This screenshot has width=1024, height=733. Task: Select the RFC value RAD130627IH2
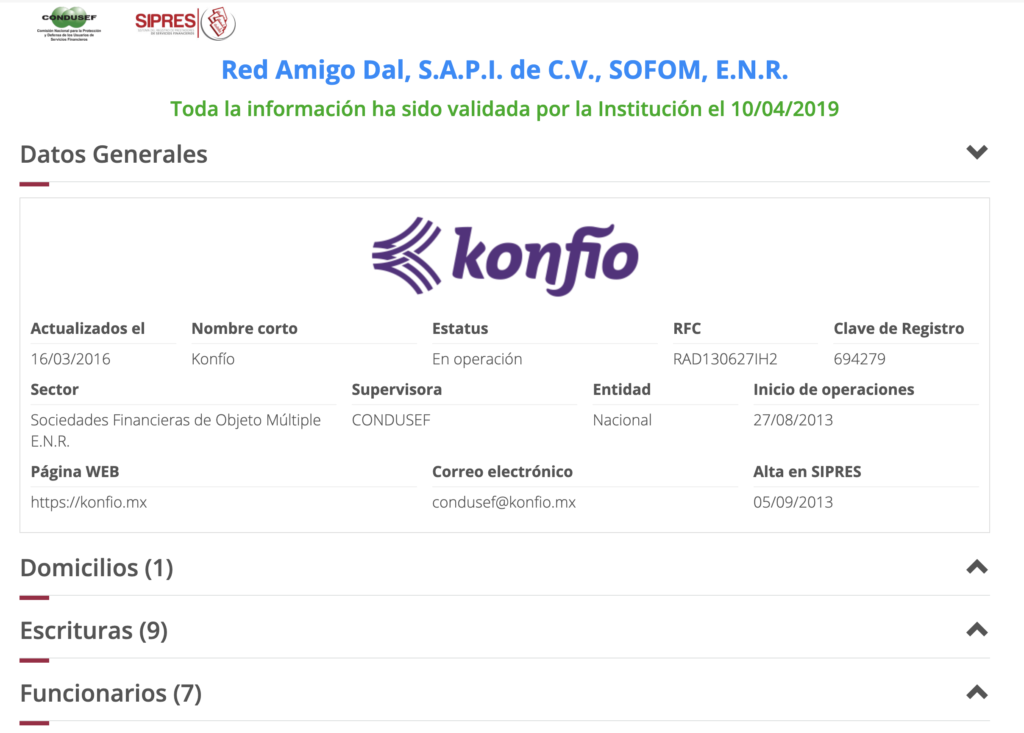[725, 359]
